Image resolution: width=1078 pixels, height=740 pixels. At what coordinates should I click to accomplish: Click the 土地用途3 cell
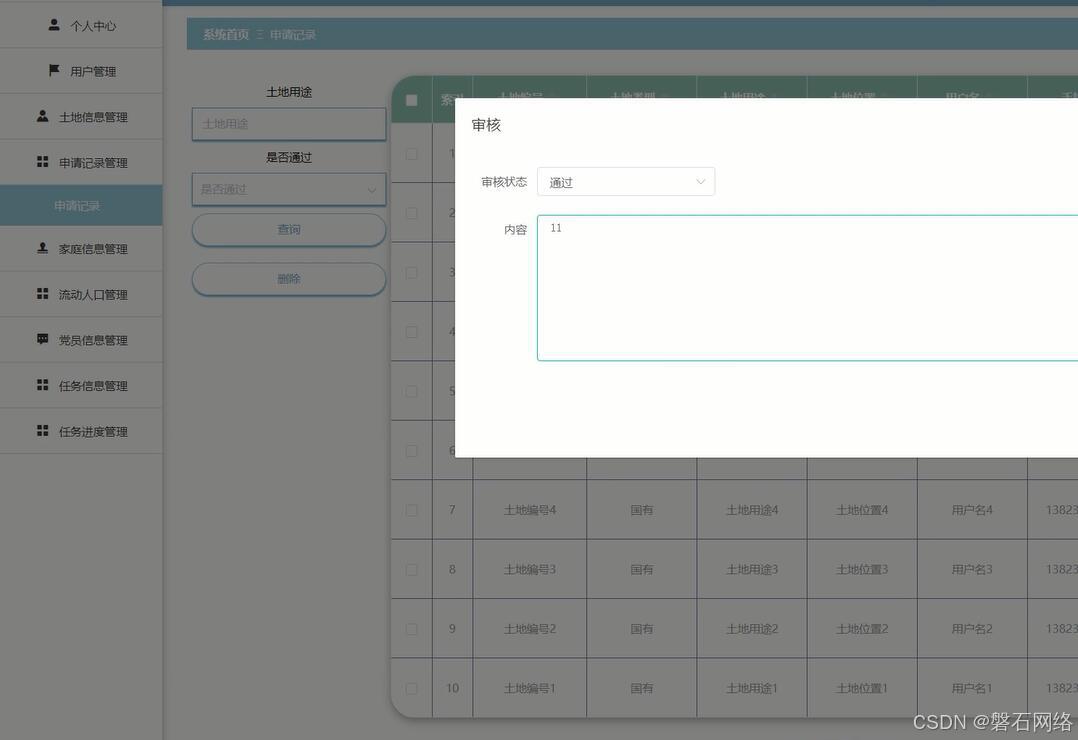tap(752, 569)
